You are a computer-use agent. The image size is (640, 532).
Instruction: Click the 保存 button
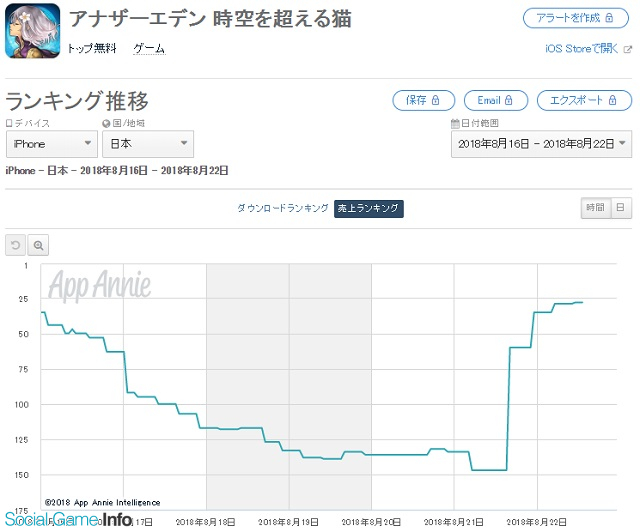point(424,100)
